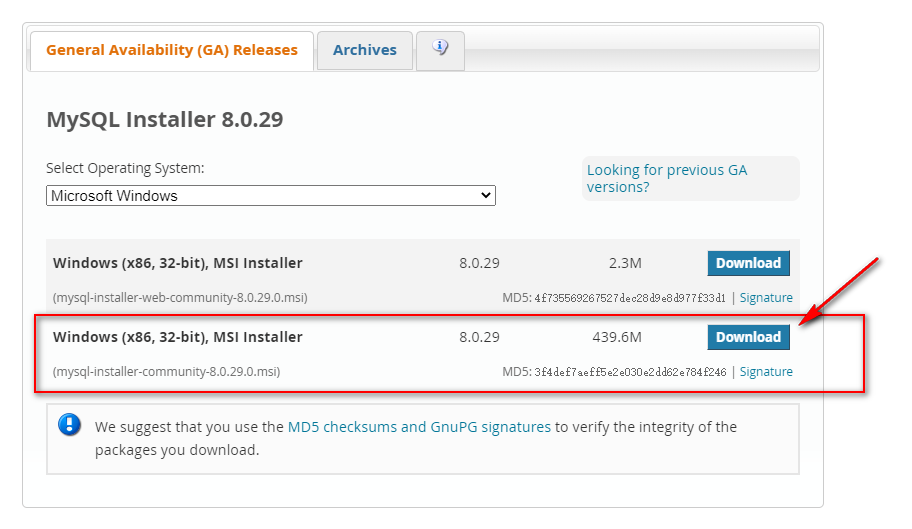This screenshot has width=912, height=529.
Task: Open Signature link for web-community installer
Action: pyautogui.click(x=766, y=298)
